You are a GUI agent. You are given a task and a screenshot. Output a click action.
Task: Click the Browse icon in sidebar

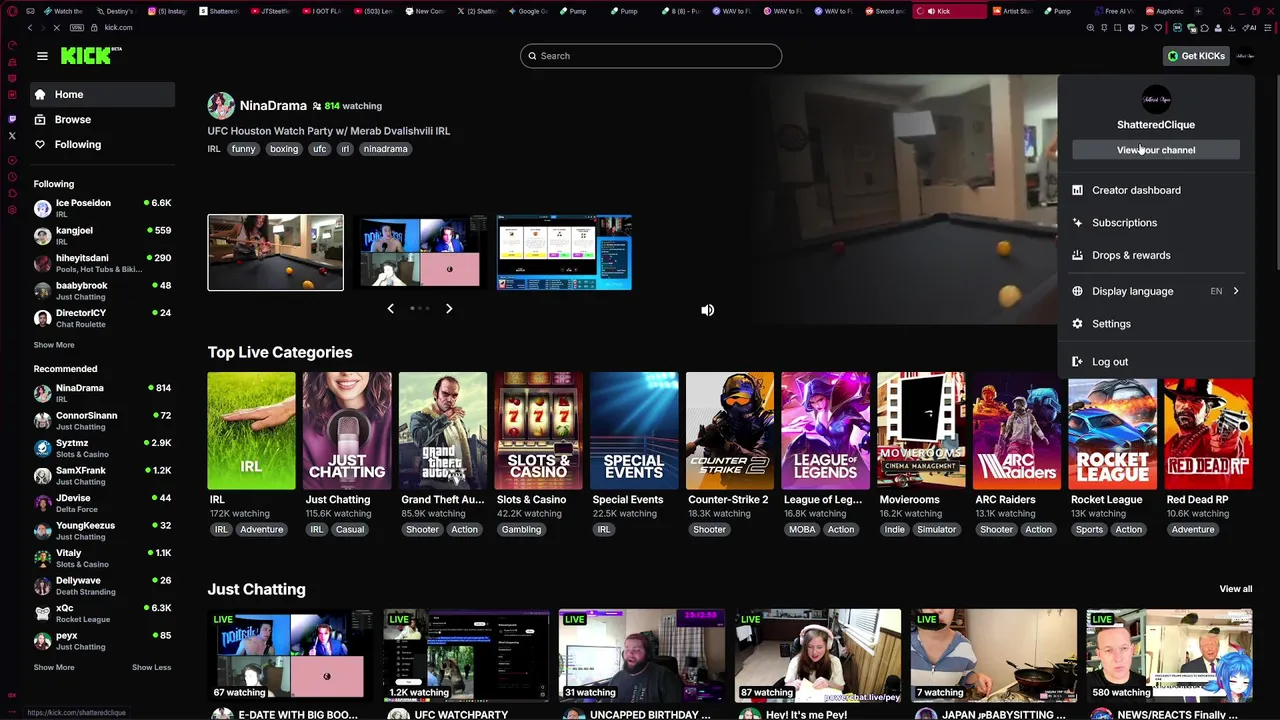pos(40,119)
